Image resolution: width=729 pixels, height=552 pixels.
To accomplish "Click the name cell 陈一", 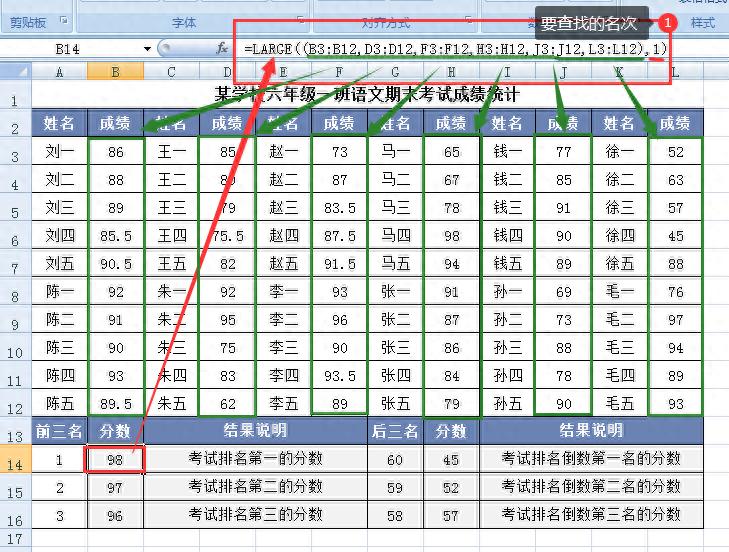I will 59,292.
